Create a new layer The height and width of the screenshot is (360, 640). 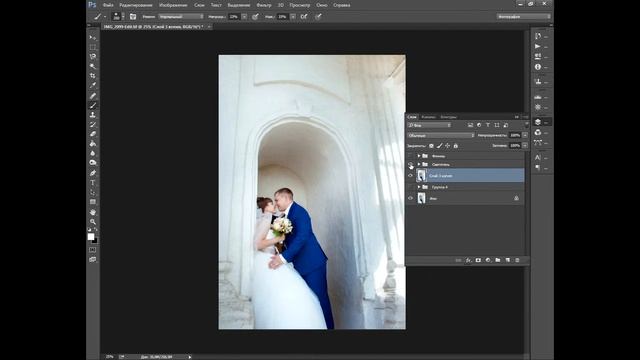507,260
